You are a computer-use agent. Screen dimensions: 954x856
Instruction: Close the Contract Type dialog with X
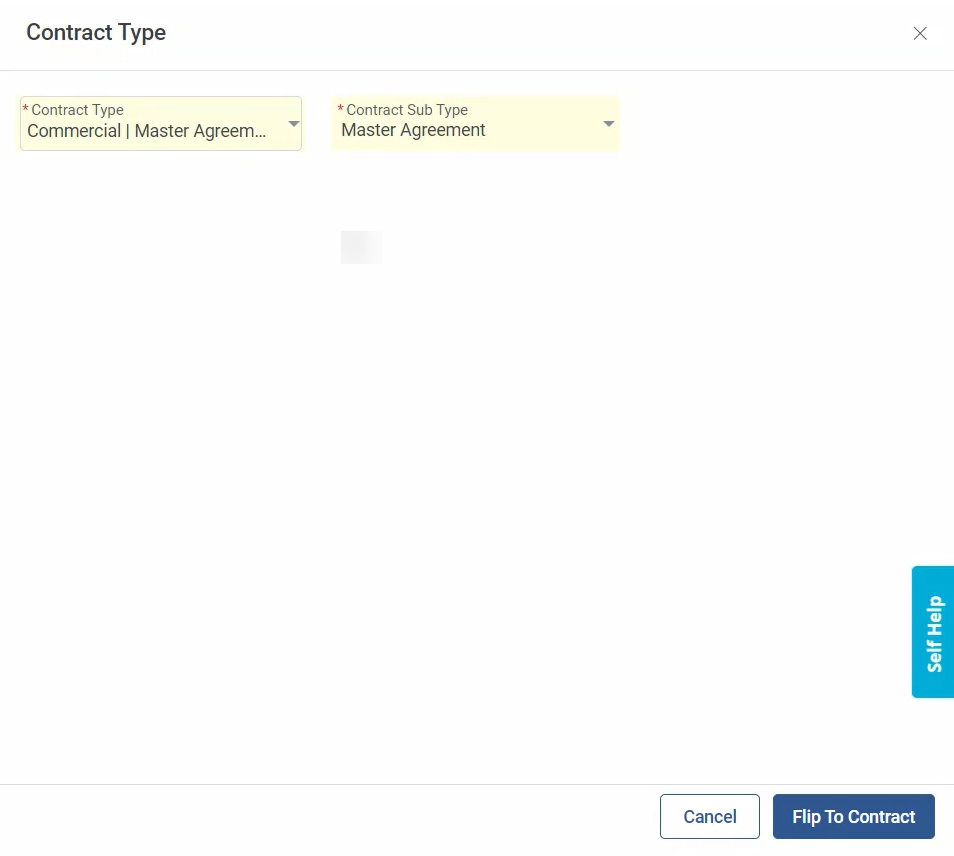pos(920,34)
